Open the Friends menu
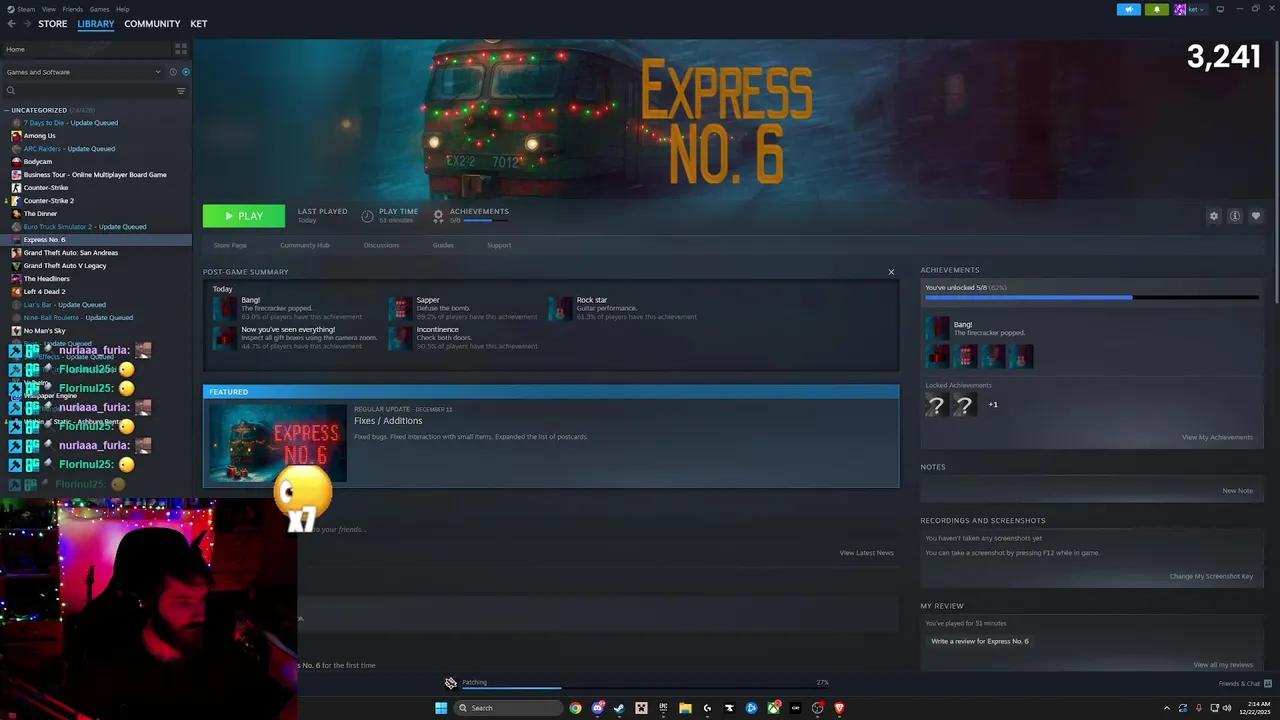 (x=73, y=9)
